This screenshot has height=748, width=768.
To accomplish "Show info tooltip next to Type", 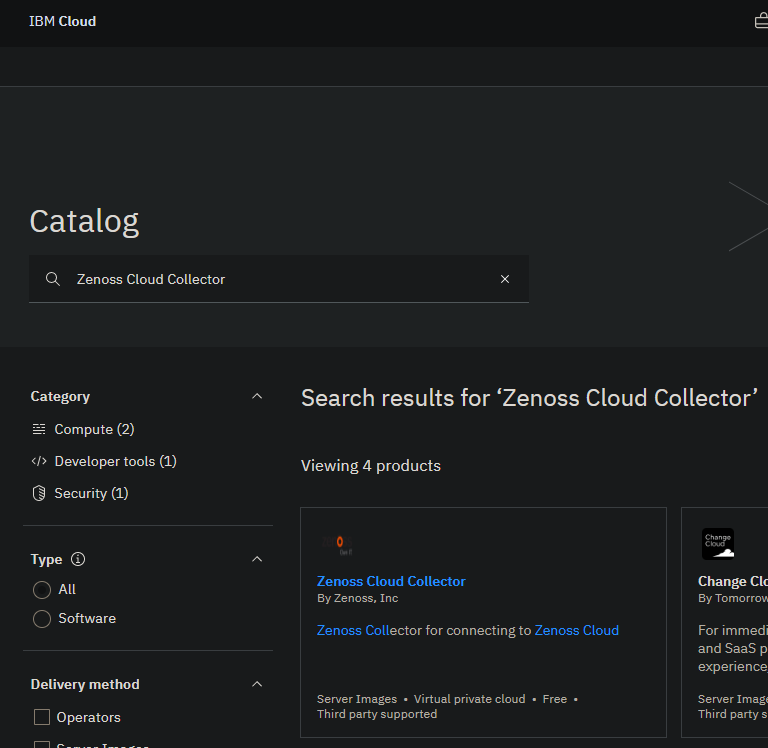I will pos(78,559).
